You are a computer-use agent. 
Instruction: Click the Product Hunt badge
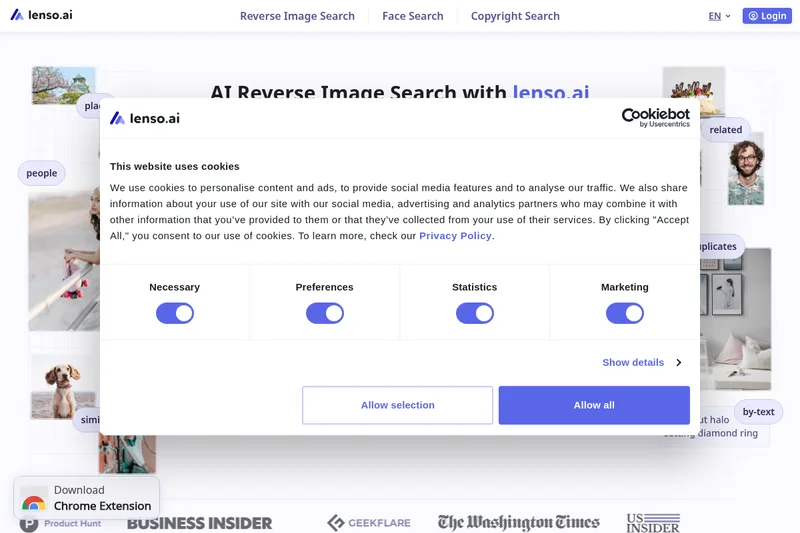point(60,524)
